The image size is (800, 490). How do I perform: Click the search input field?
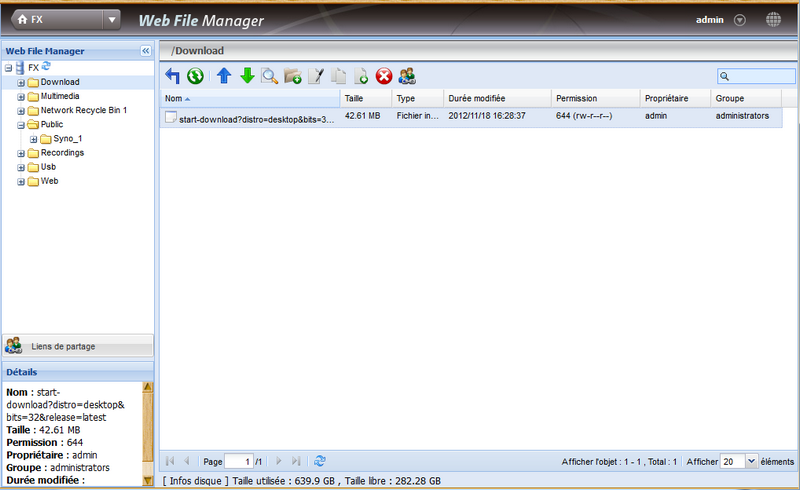coord(756,76)
